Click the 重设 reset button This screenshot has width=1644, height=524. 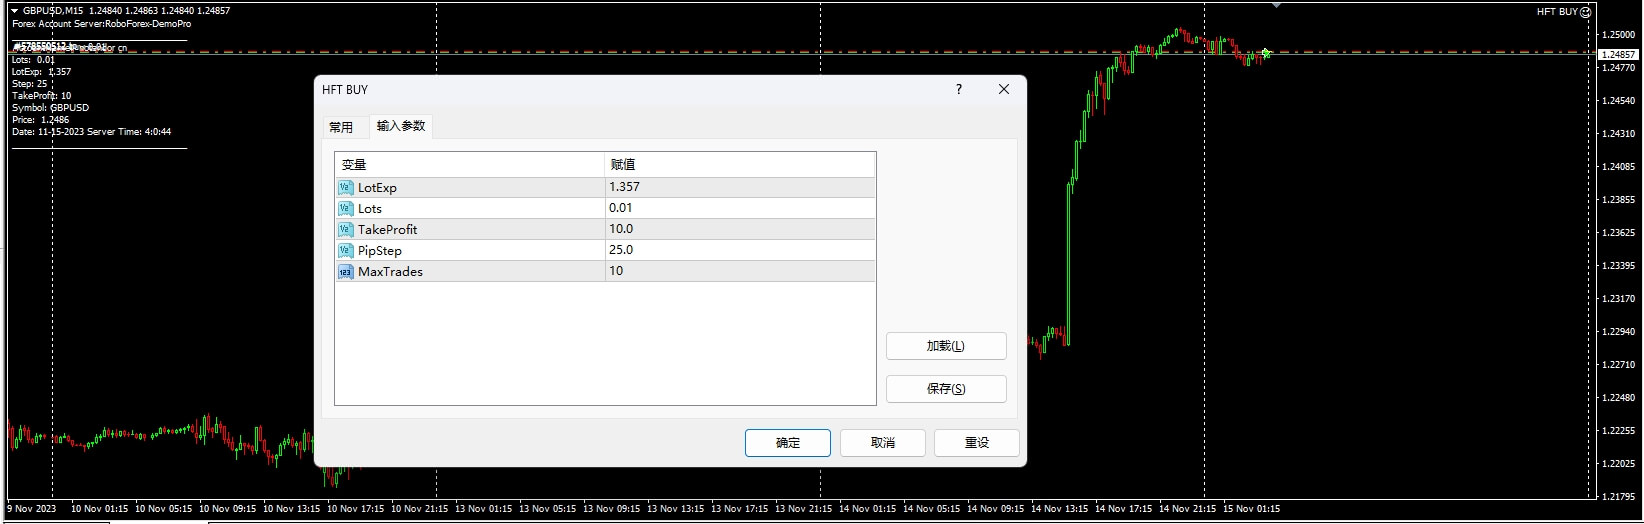pos(977,443)
